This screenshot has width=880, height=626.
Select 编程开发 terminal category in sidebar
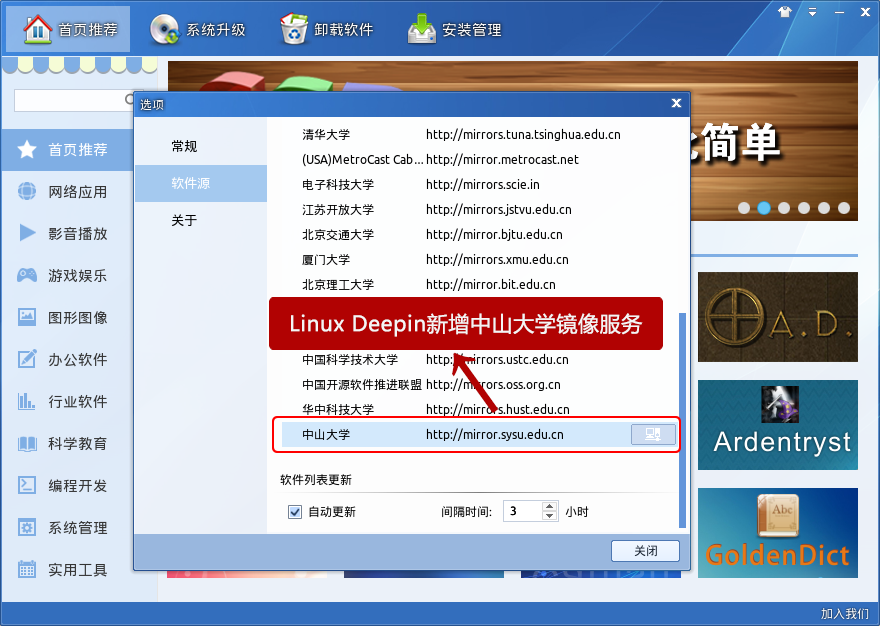click(x=67, y=486)
